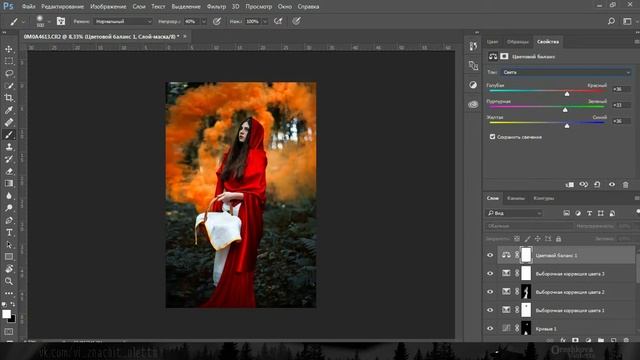Select the Blur tool
Viewport: 640px width, 360px height.
9,196
